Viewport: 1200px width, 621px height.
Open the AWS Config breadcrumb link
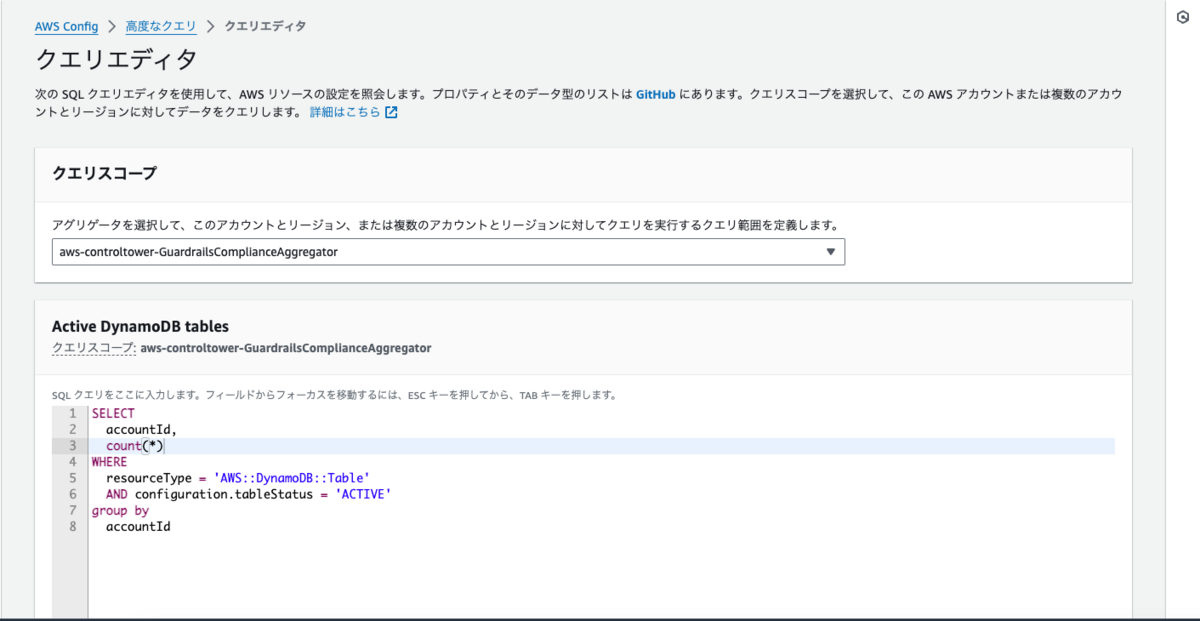click(66, 26)
